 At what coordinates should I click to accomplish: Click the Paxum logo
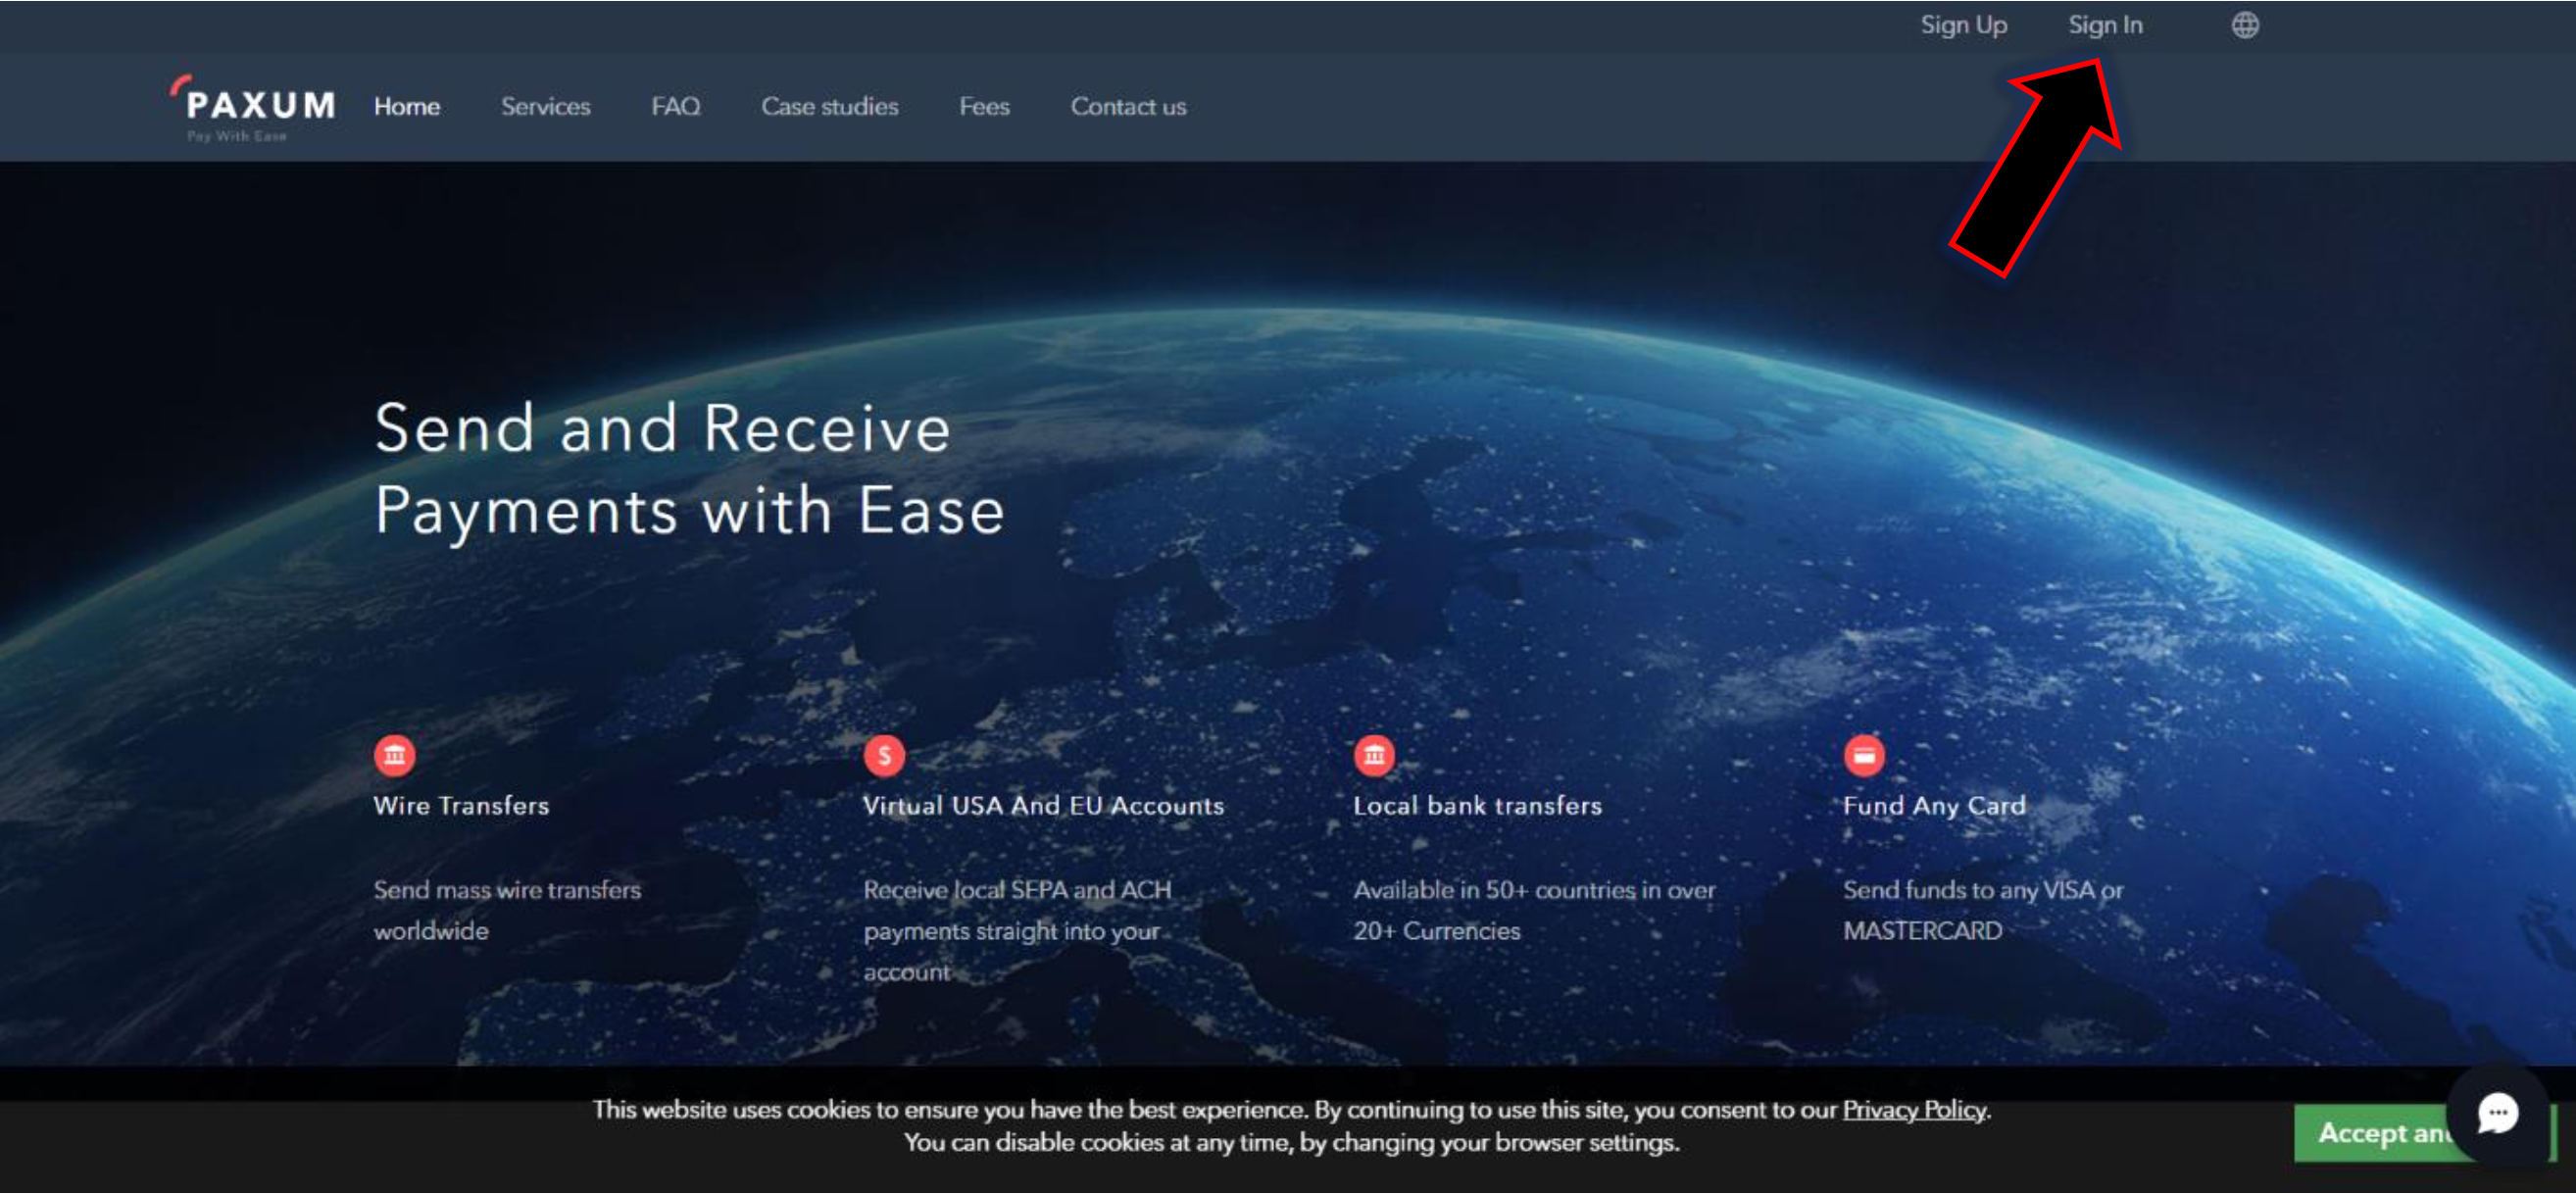pos(252,107)
